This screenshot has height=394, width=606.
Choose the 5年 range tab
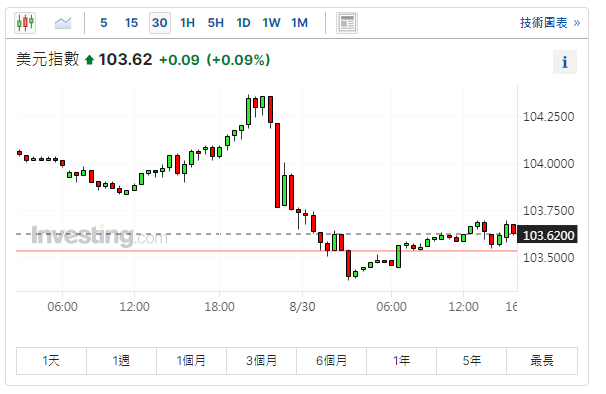(x=471, y=361)
